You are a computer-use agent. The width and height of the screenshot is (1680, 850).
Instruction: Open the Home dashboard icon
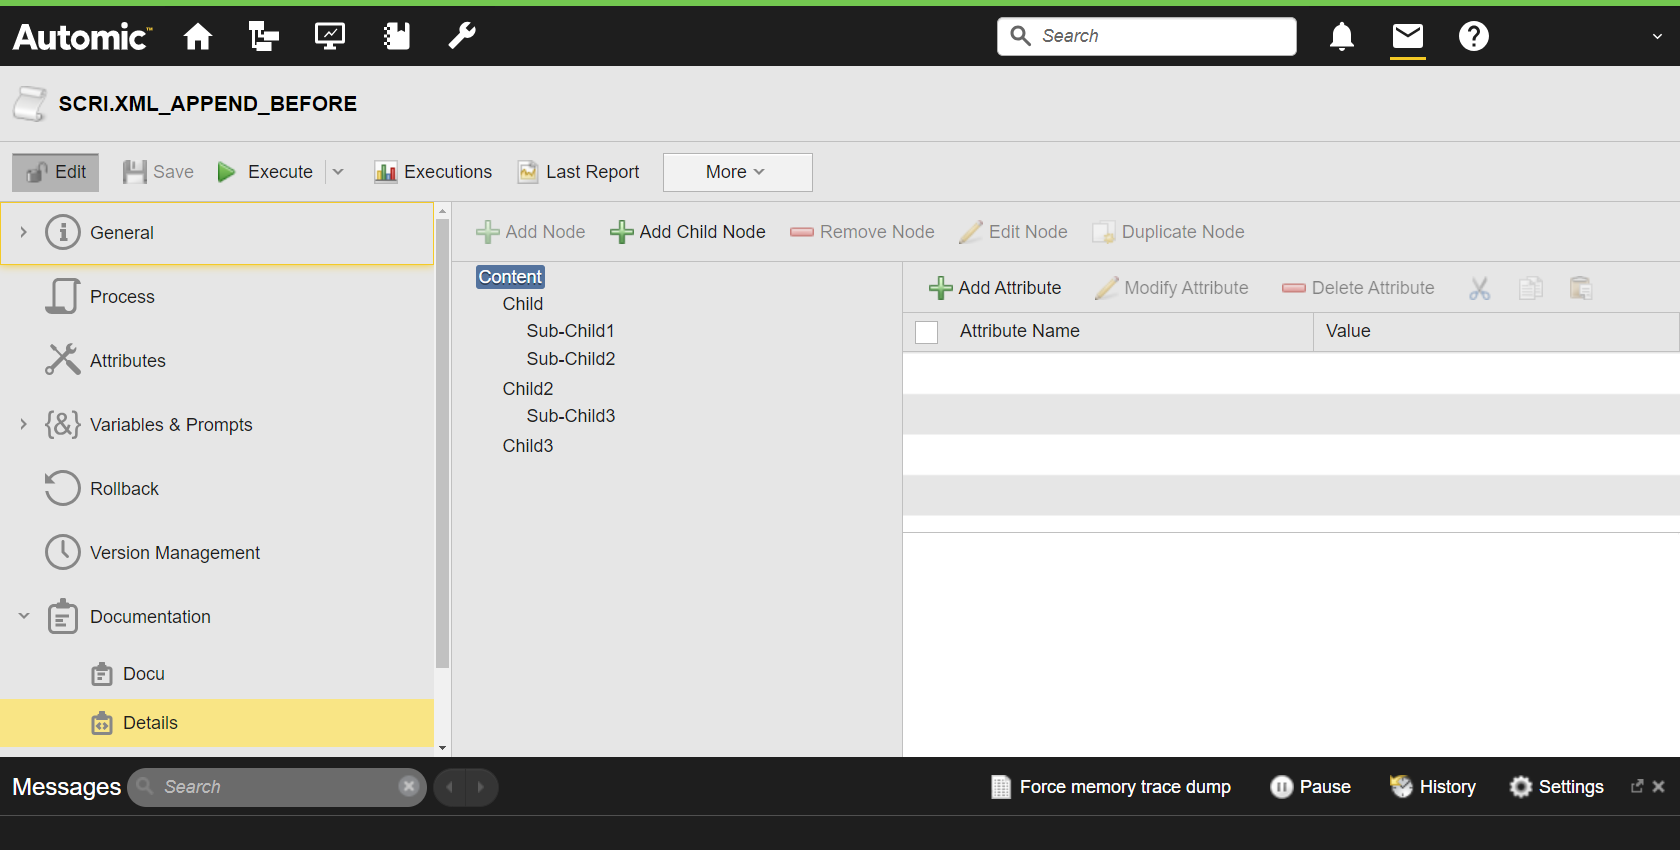(198, 37)
